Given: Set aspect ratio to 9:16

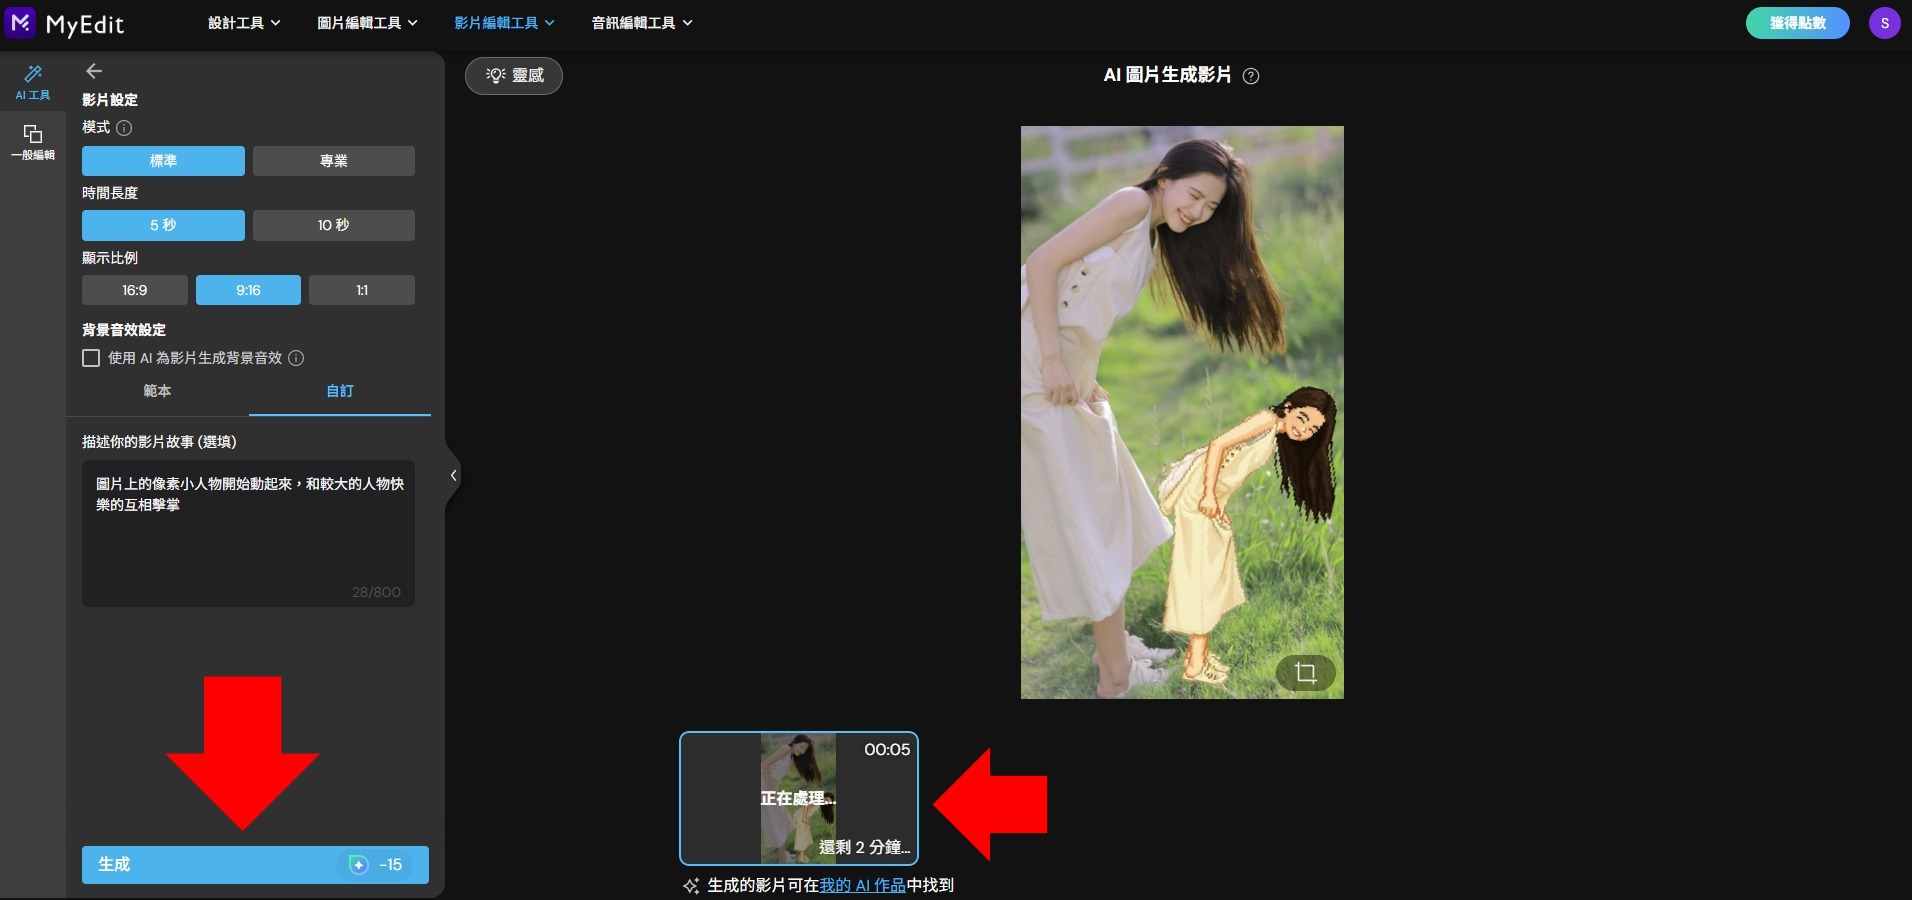Looking at the screenshot, I should pyautogui.click(x=248, y=290).
